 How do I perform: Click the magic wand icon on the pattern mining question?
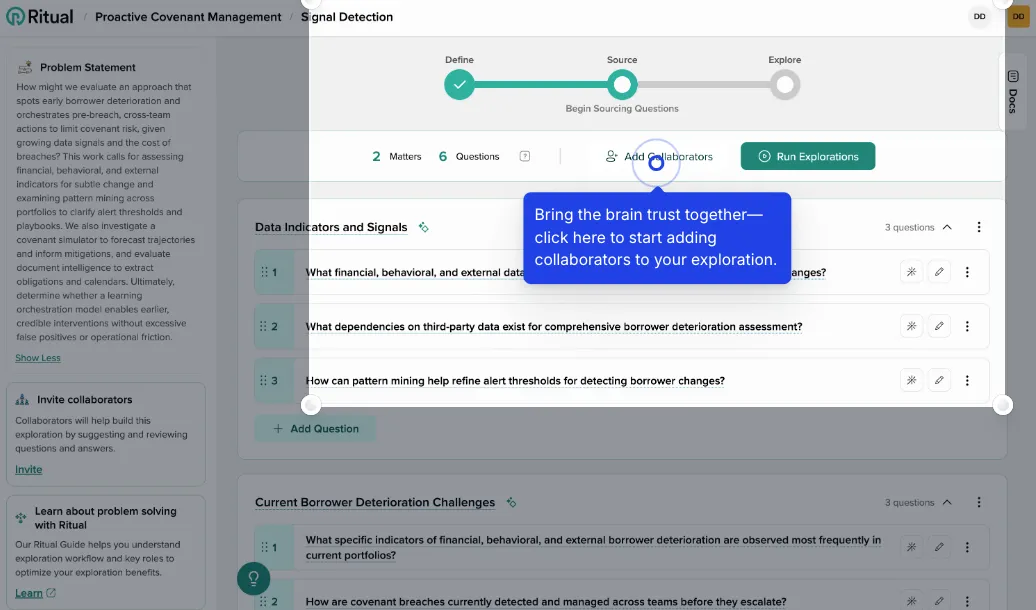(x=911, y=380)
